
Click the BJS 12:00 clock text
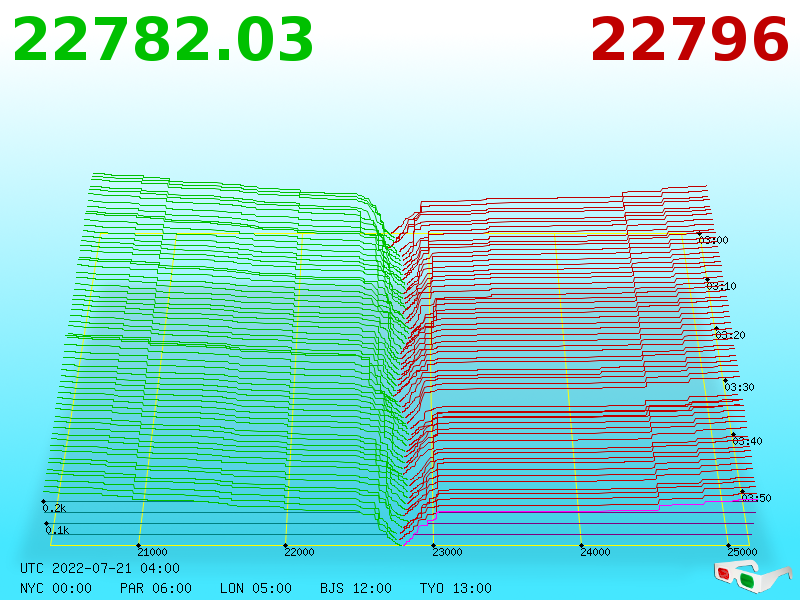[x=356, y=588]
